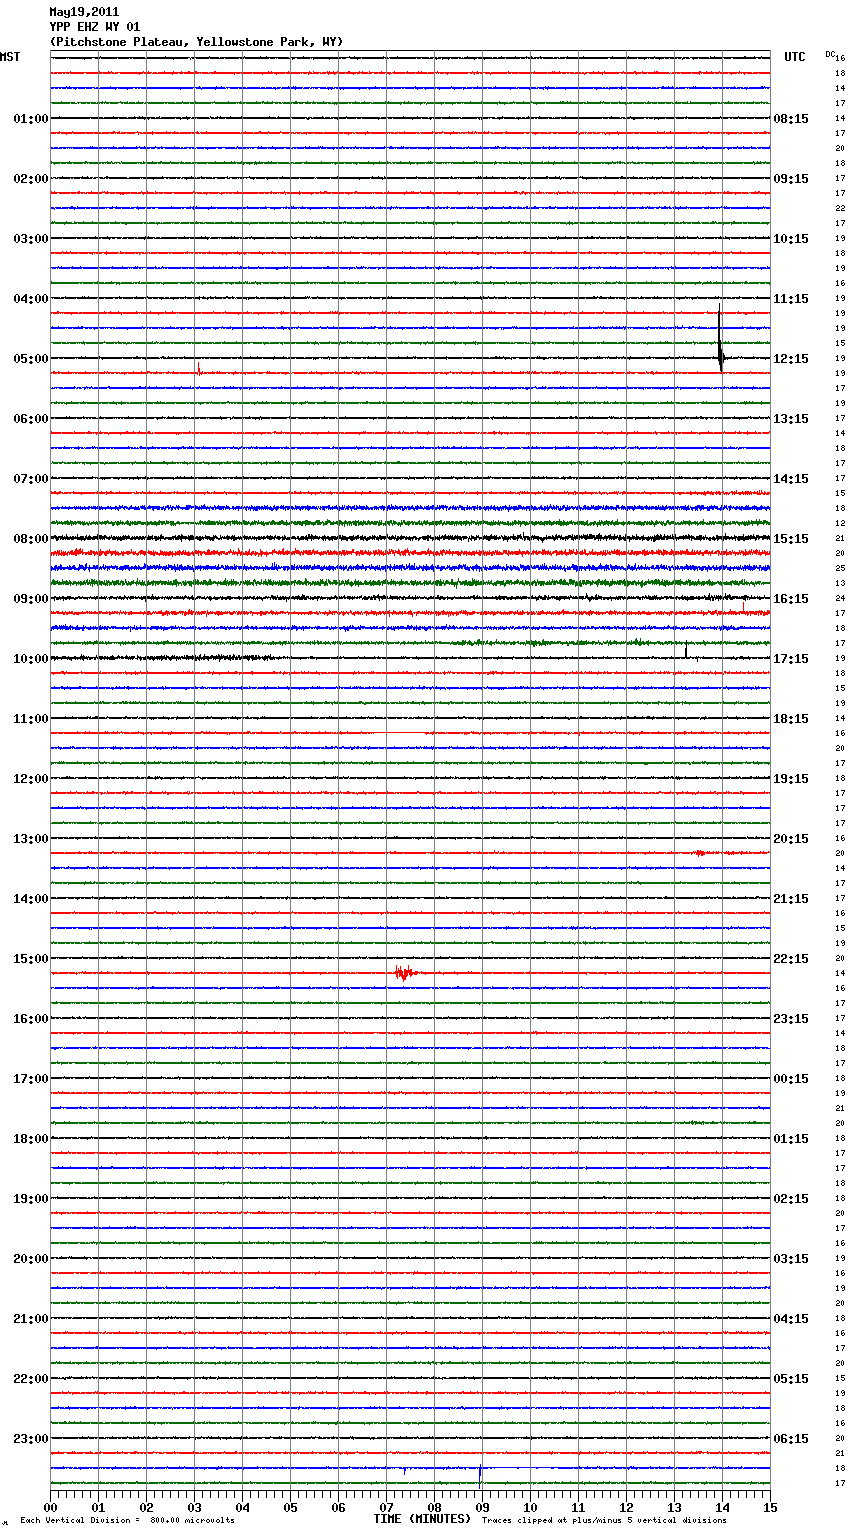Select the 07:00 MST row label

[x=31, y=479]
